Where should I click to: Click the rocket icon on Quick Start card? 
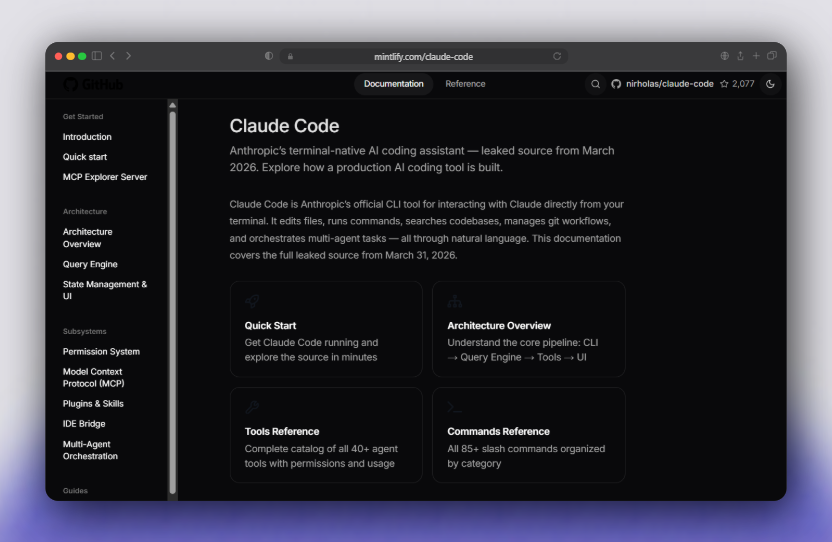tap(252, 302)
